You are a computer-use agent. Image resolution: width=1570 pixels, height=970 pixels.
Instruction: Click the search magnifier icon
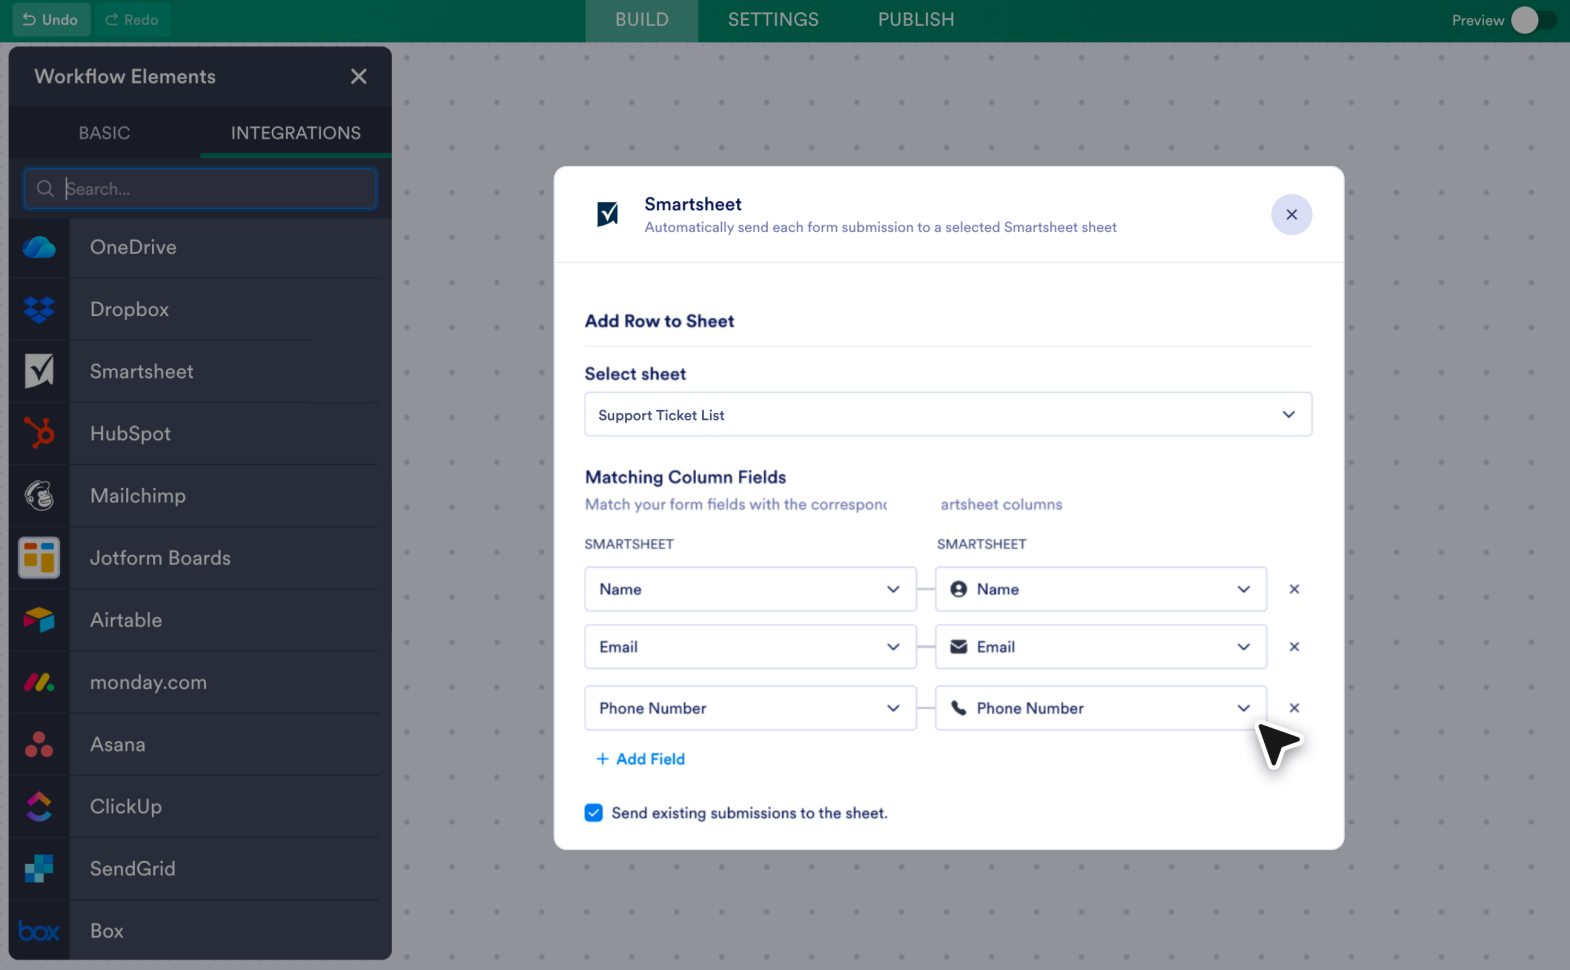tap(45, 188)
